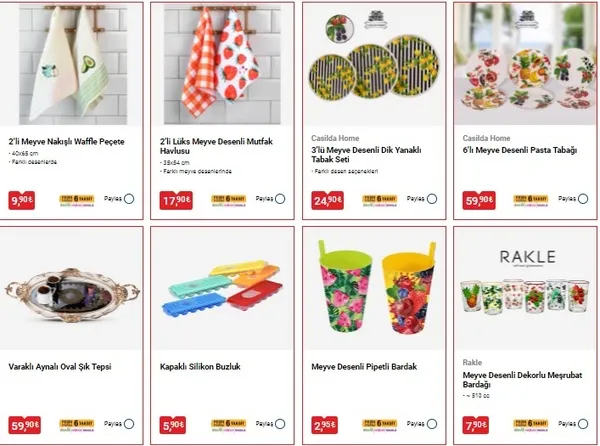Toggle Paylaş circle for Mutfak Havlusu
The width and height of the screenshot is (600, 446).
[280, 199]
